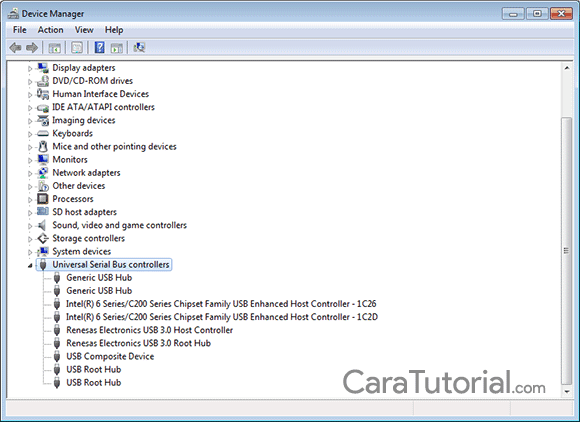Select the second Generic USB Hub
The image size is (580, 422).
pos(99,291)
